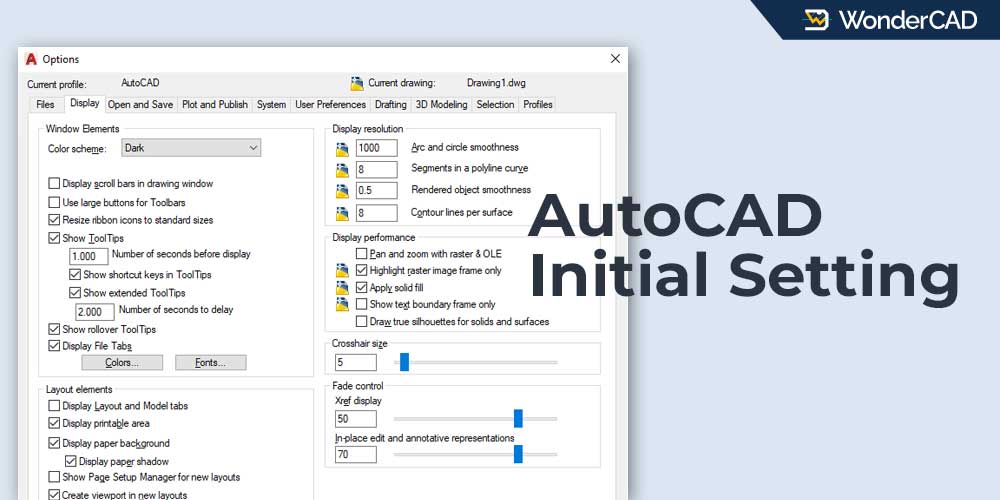This screenshot has height=500, width=1000.
Task: Click drawing icon beside Highlight raster image frame
Action: tap(342, 271)
